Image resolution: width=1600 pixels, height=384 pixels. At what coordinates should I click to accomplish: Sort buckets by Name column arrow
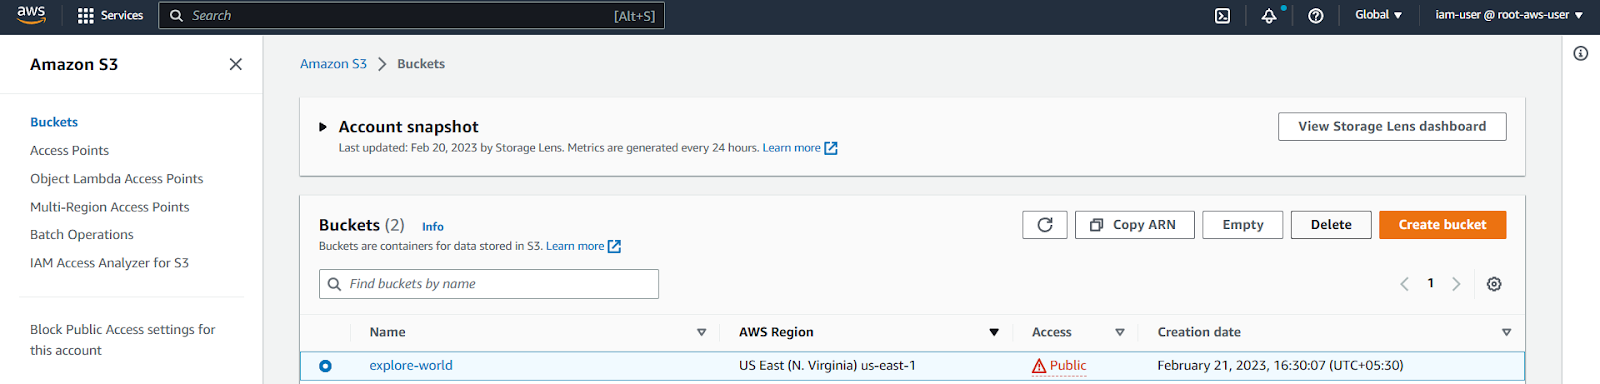[x=701, y=332]
